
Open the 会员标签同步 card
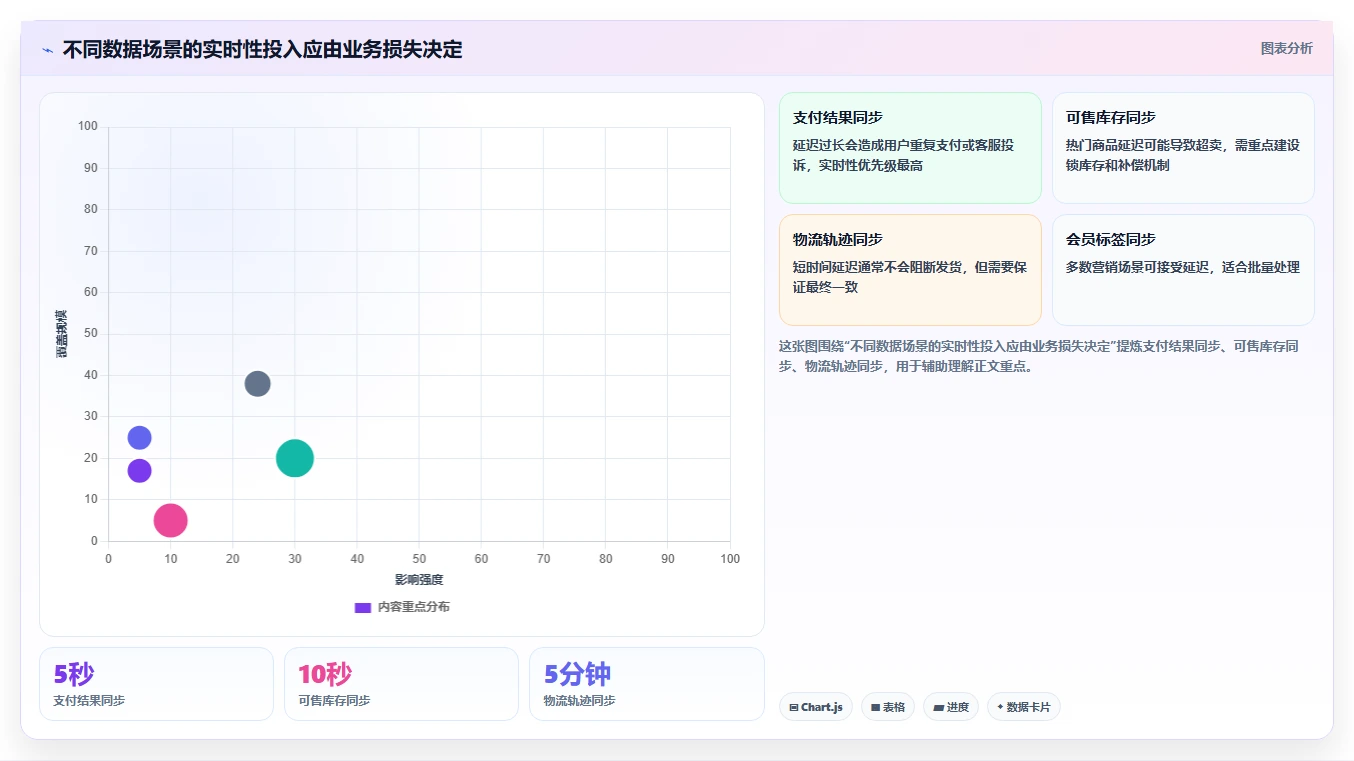[1183, 270]
